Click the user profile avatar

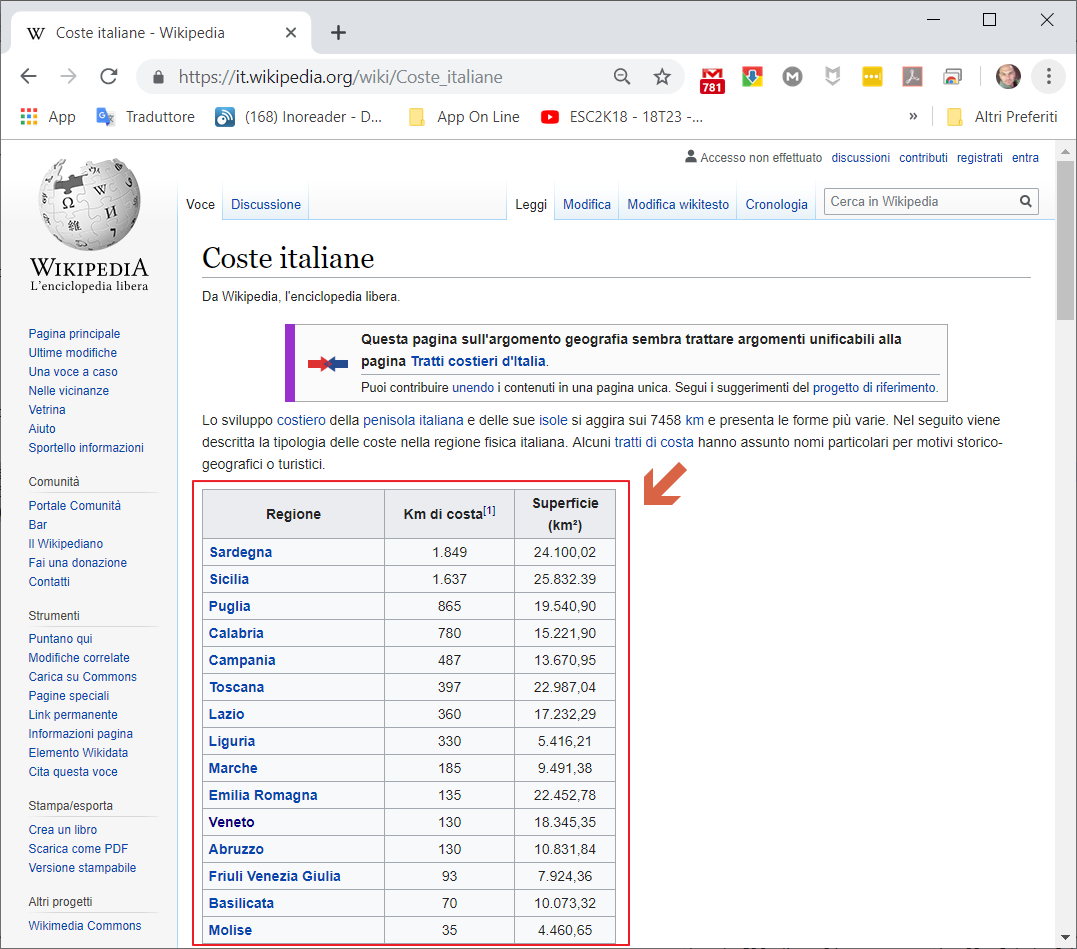click(1008, 76)
